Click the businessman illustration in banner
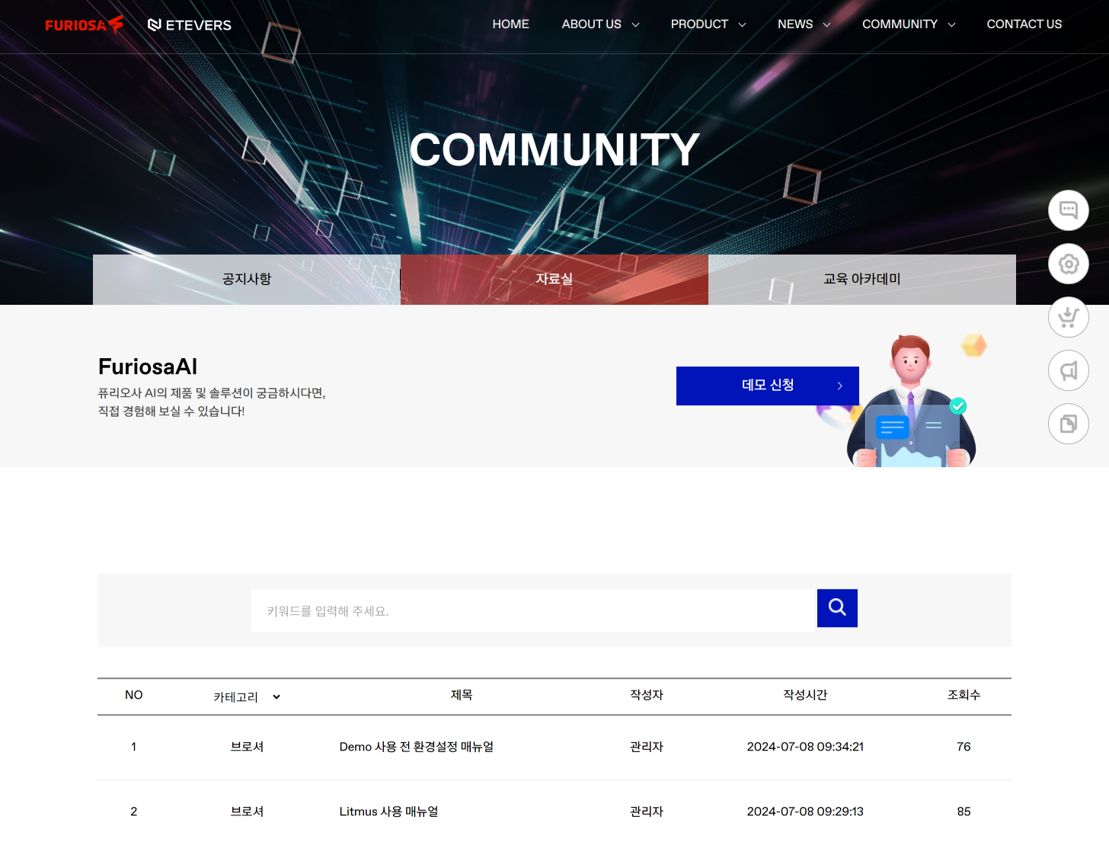 [911, 400]
